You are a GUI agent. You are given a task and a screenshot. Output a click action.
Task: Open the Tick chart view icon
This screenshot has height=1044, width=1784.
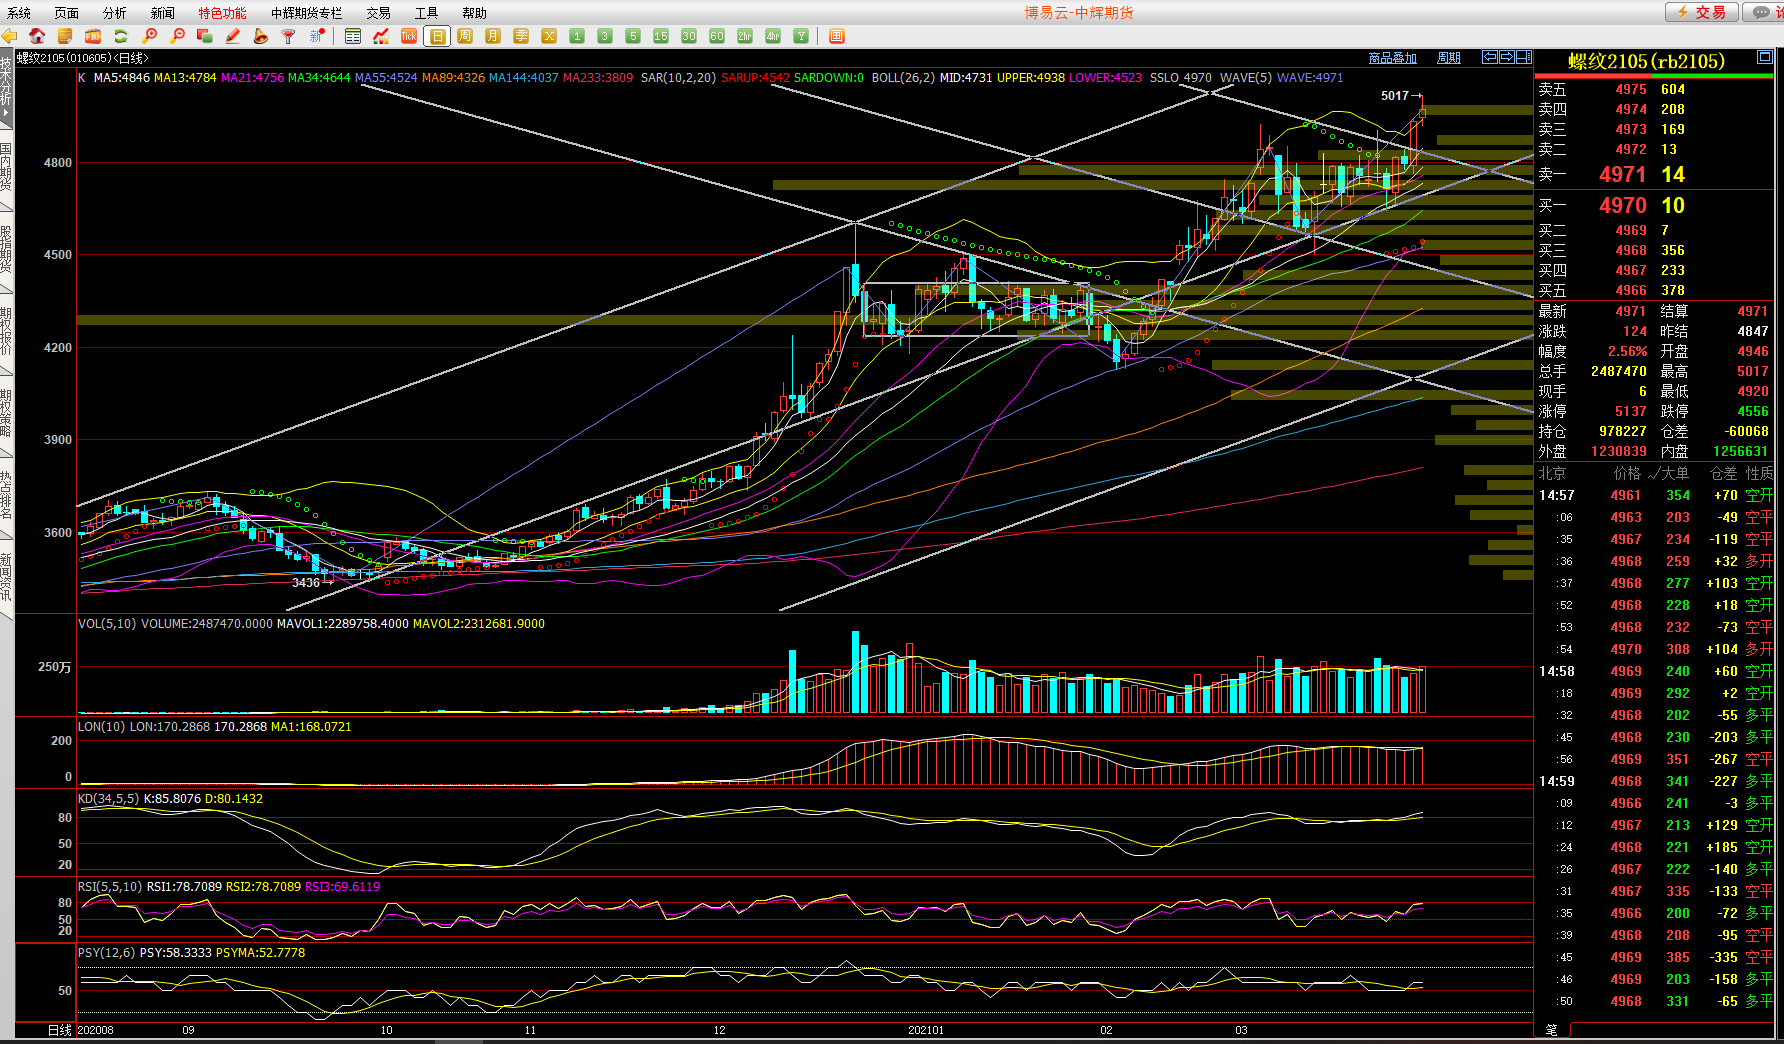tap(409, 36)
